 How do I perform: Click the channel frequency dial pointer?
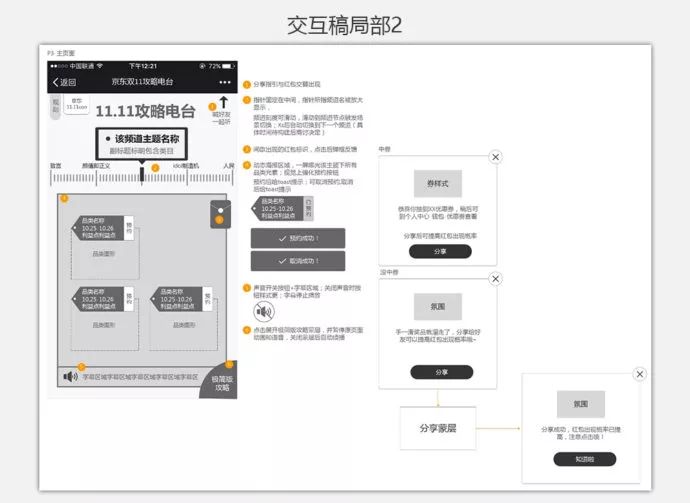(x=142, y=174)
